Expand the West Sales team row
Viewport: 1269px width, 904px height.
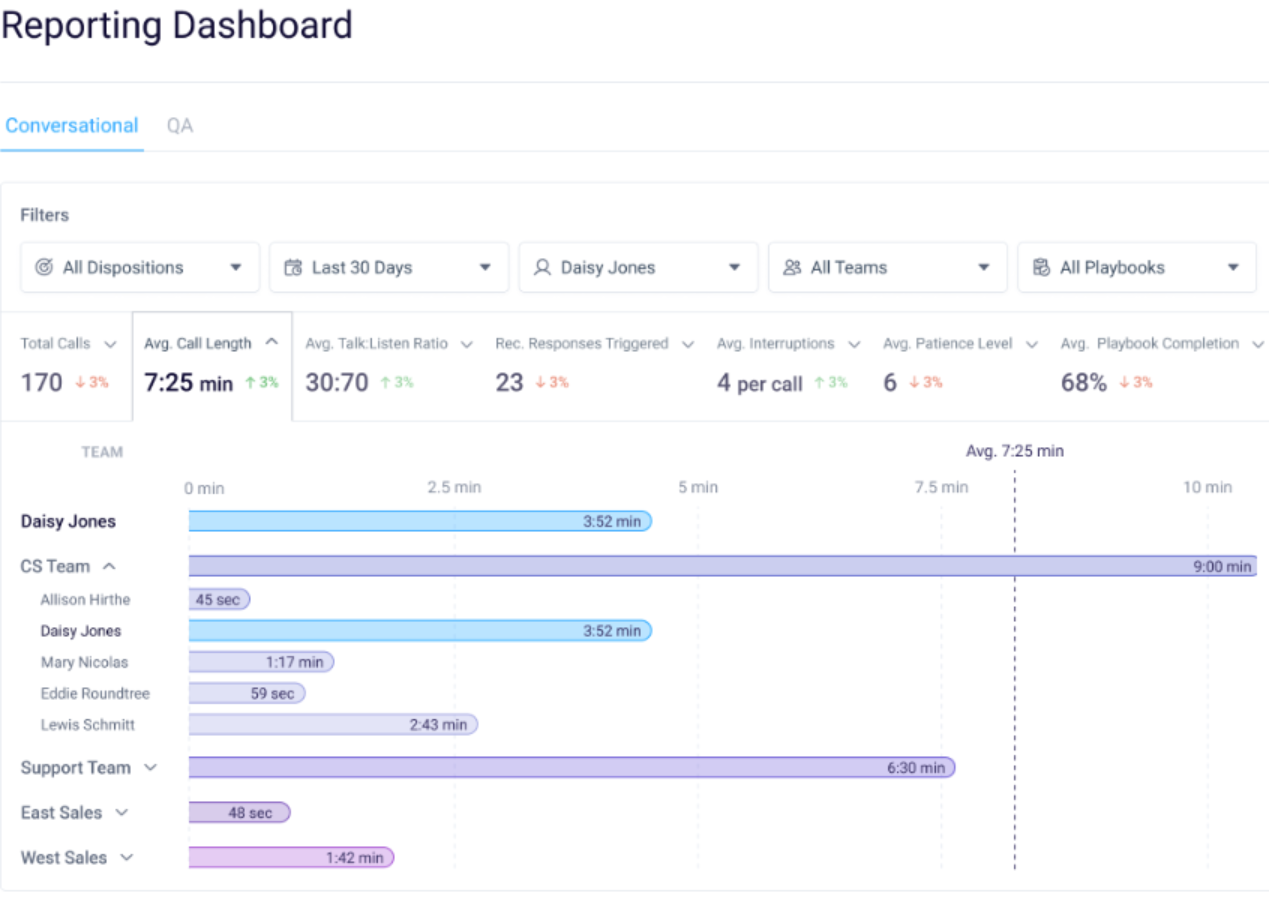124,857
